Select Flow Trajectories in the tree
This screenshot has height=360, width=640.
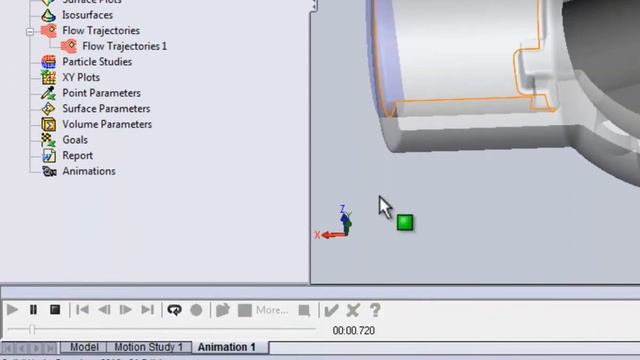101,31
